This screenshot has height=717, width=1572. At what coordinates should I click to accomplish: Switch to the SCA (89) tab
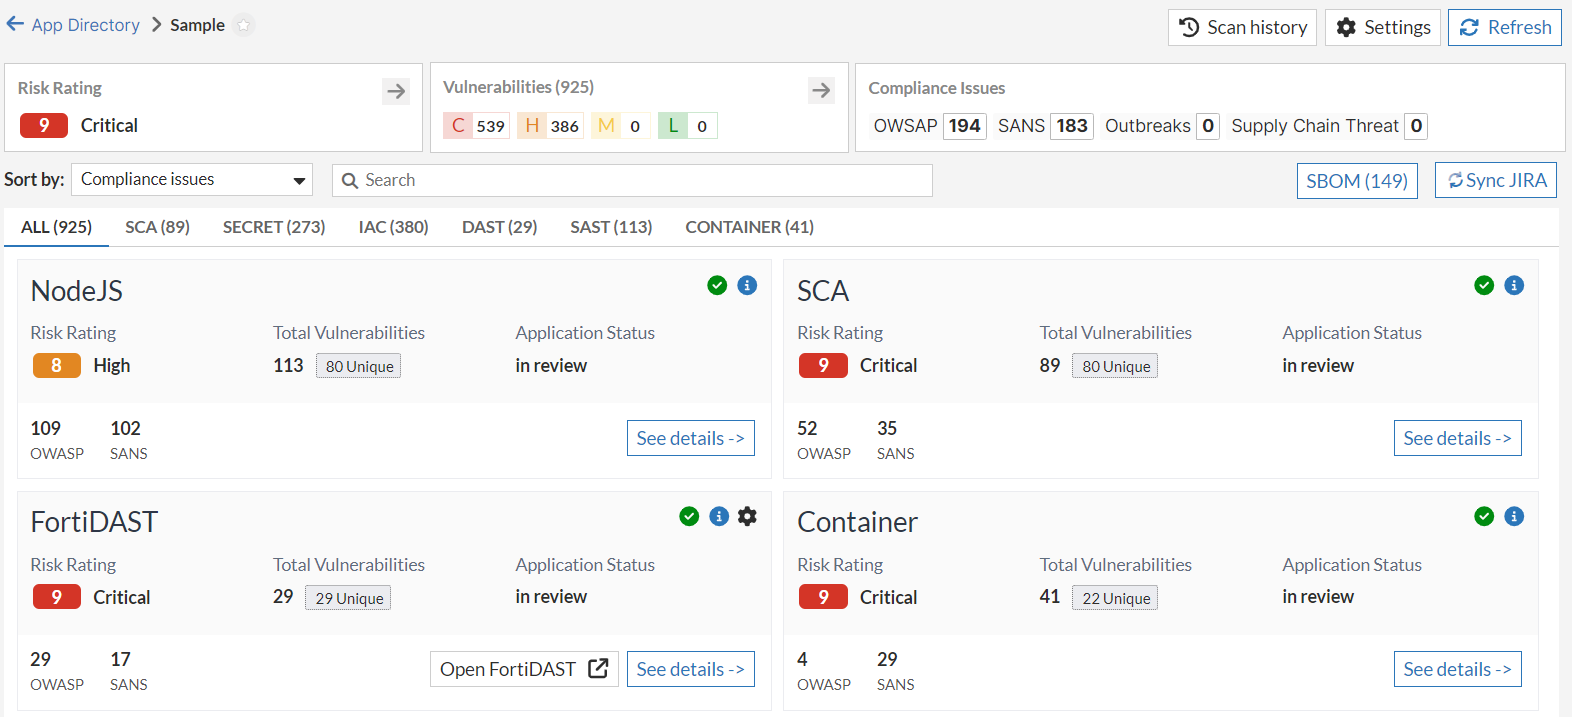pyautogui.click(x=157, y=227)
